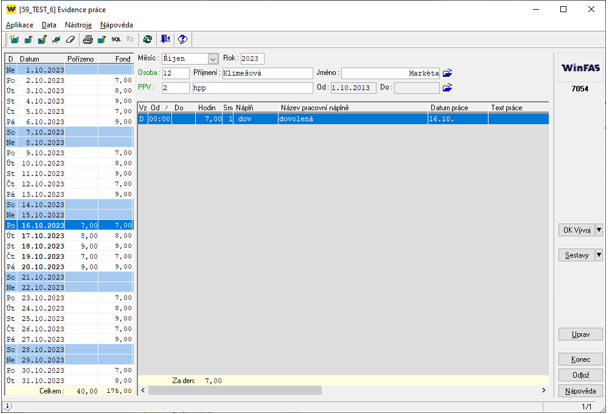Open the arrow next to Sestavy
Viewport: 608px width, 414px height.
pos(599,255)
